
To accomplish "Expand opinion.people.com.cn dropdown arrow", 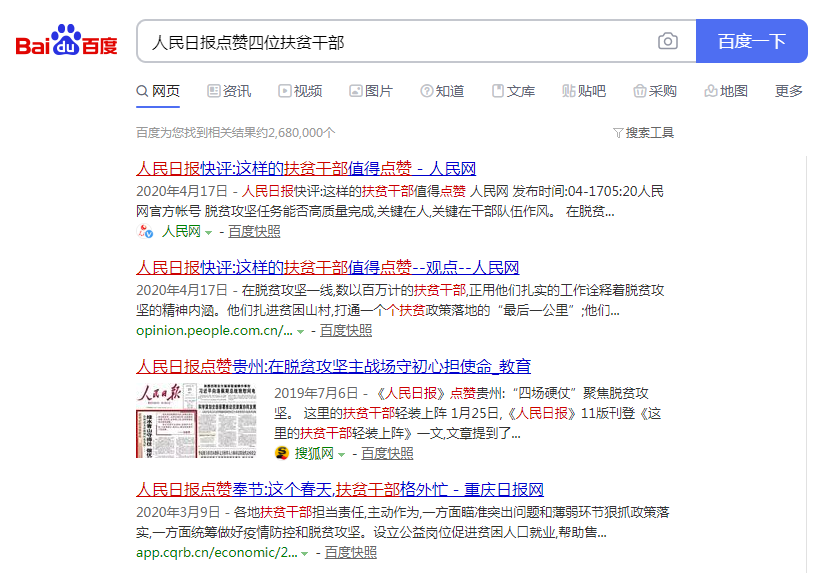I will click(300, 332).
